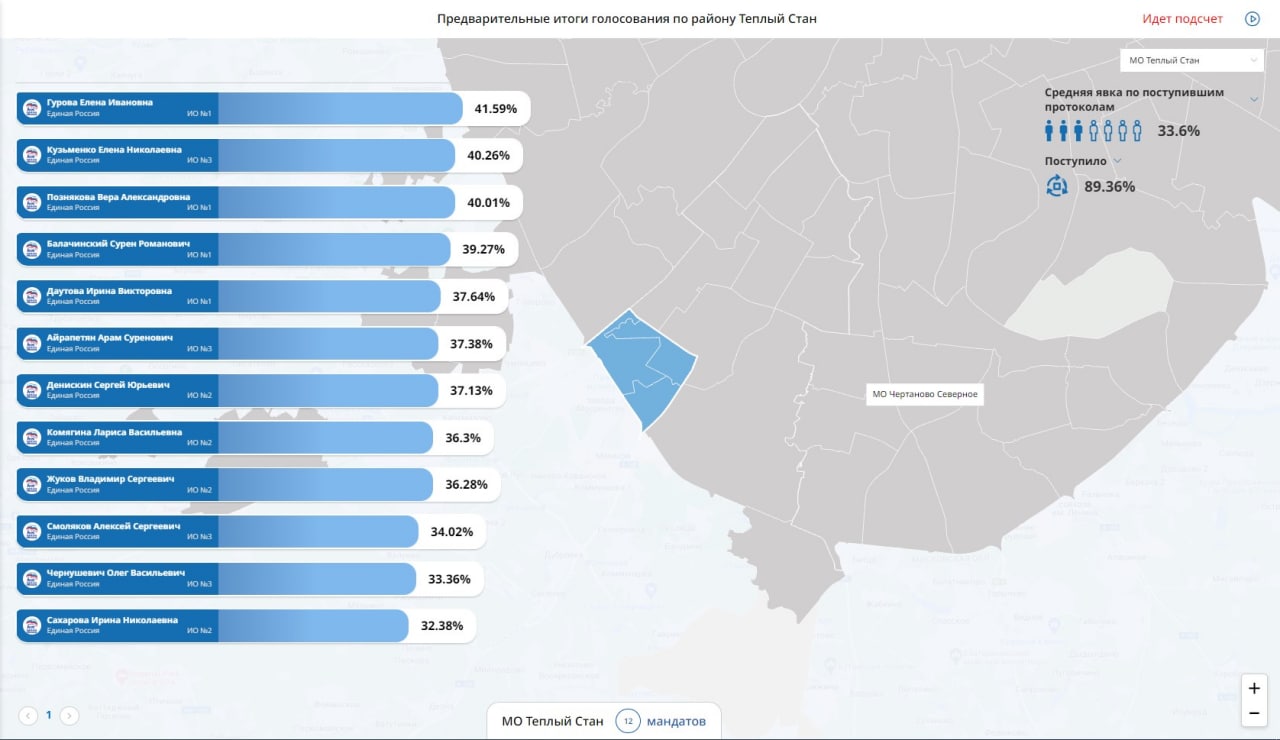Open the МО Теплый Стан district dropdown
Image resolution: width=1280 pixels, height=740 pixels.
pos(1192,60)
